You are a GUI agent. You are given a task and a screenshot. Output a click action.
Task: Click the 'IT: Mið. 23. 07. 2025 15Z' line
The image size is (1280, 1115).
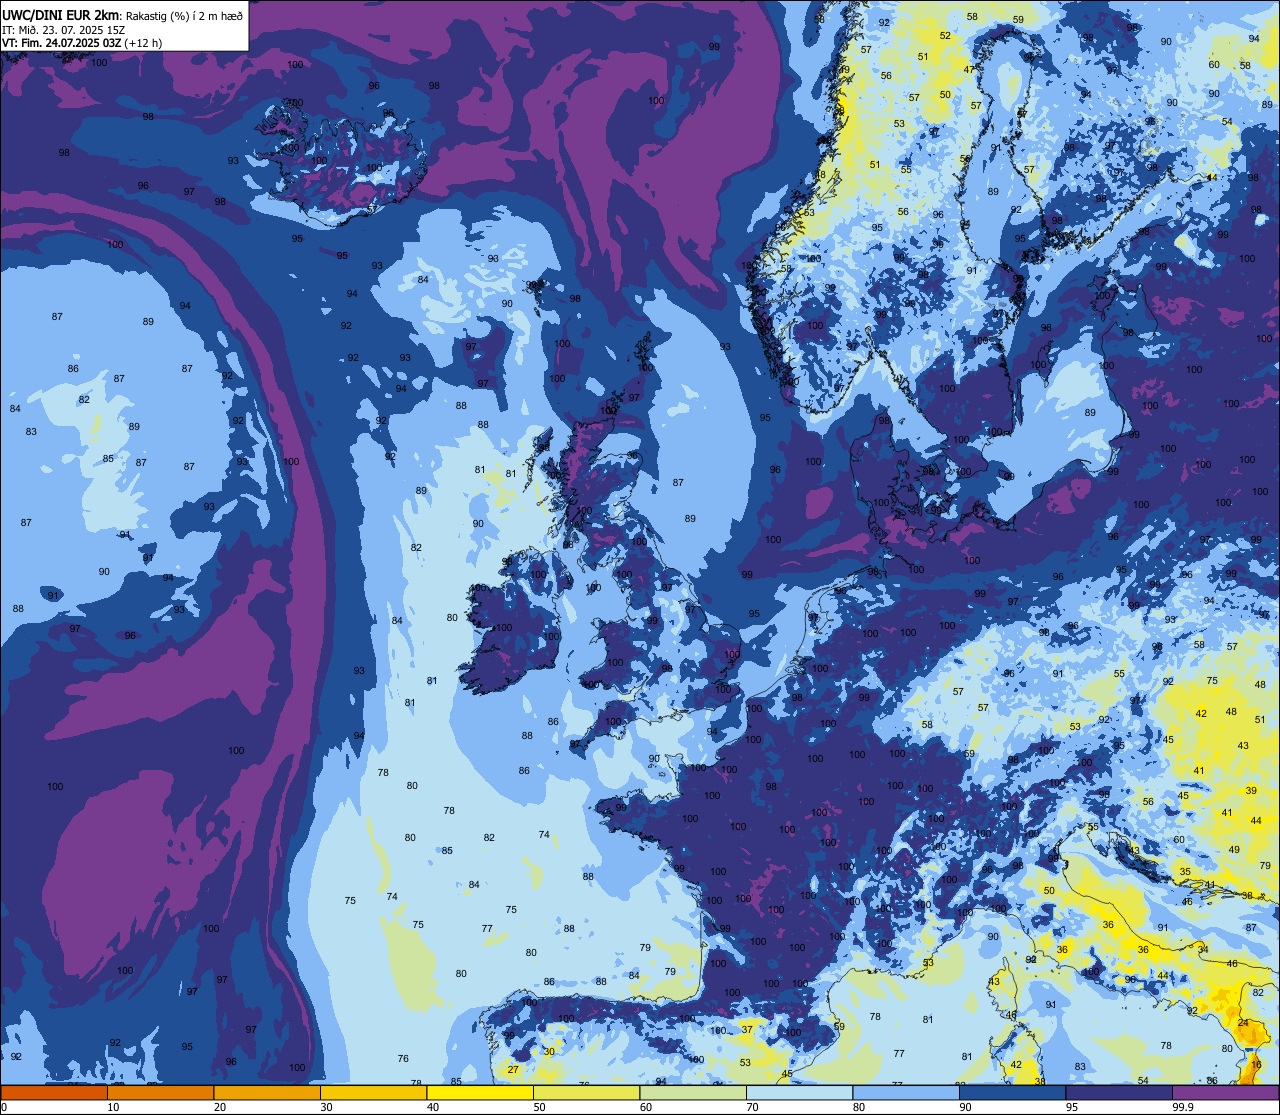coord(63,30)
